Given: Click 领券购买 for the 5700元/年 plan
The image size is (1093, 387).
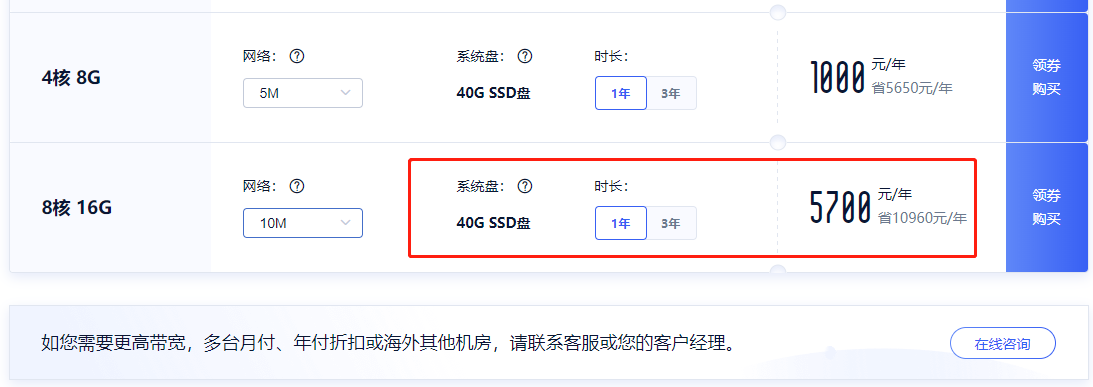Looking at the screenshot, I should pyautogui.click(x=1046, y=207).
